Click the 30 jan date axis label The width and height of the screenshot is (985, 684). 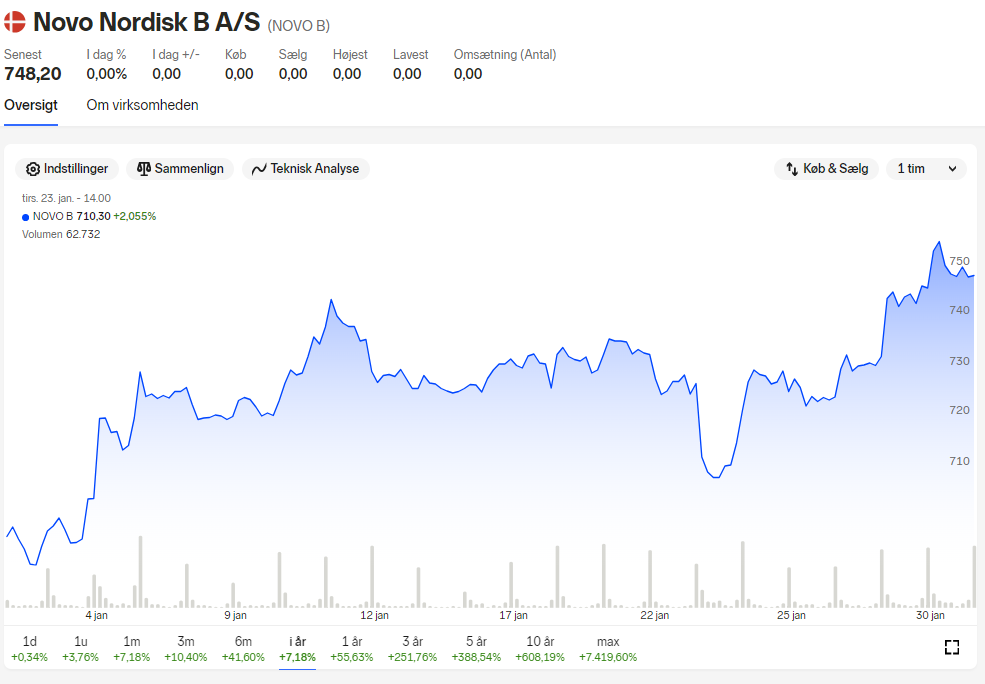930,615
